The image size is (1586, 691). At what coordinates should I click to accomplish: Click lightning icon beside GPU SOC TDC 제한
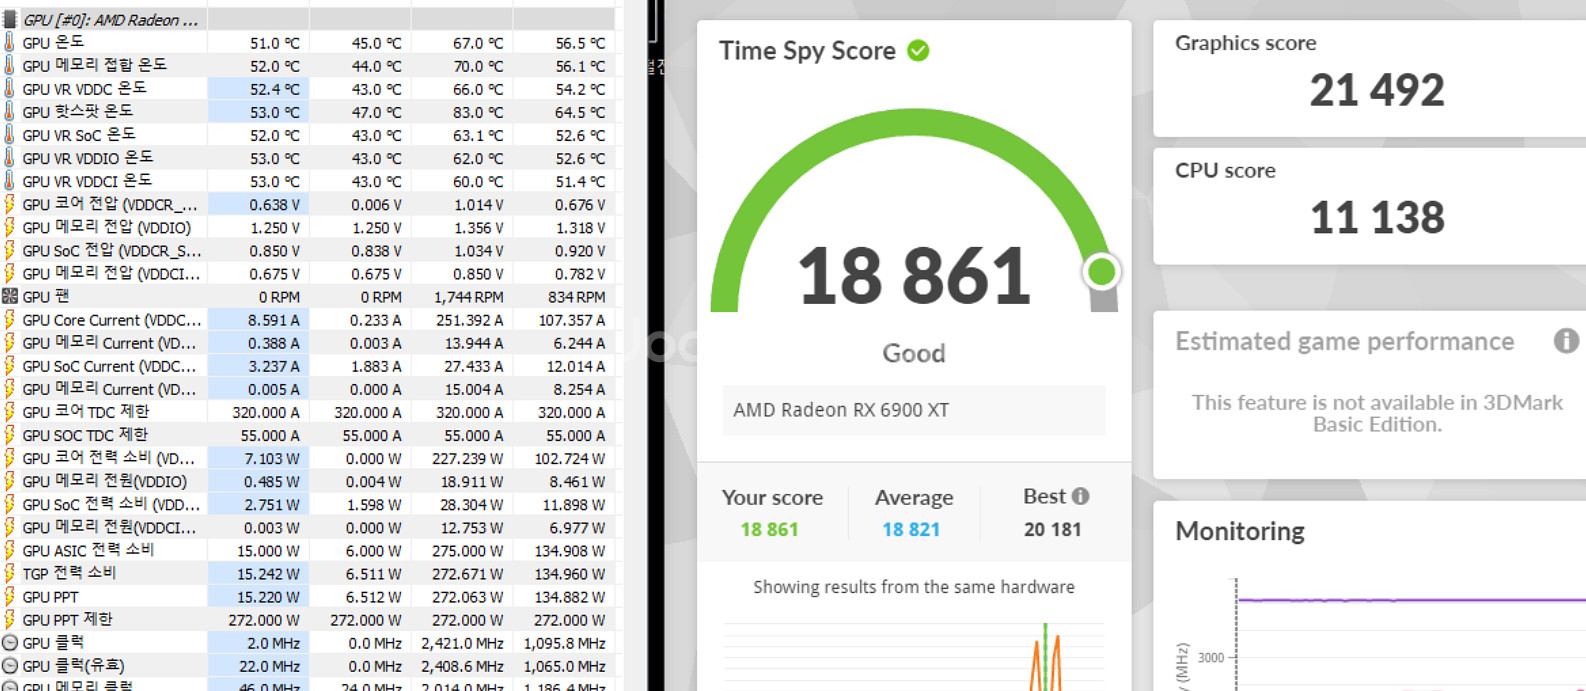tap(10, 434)
